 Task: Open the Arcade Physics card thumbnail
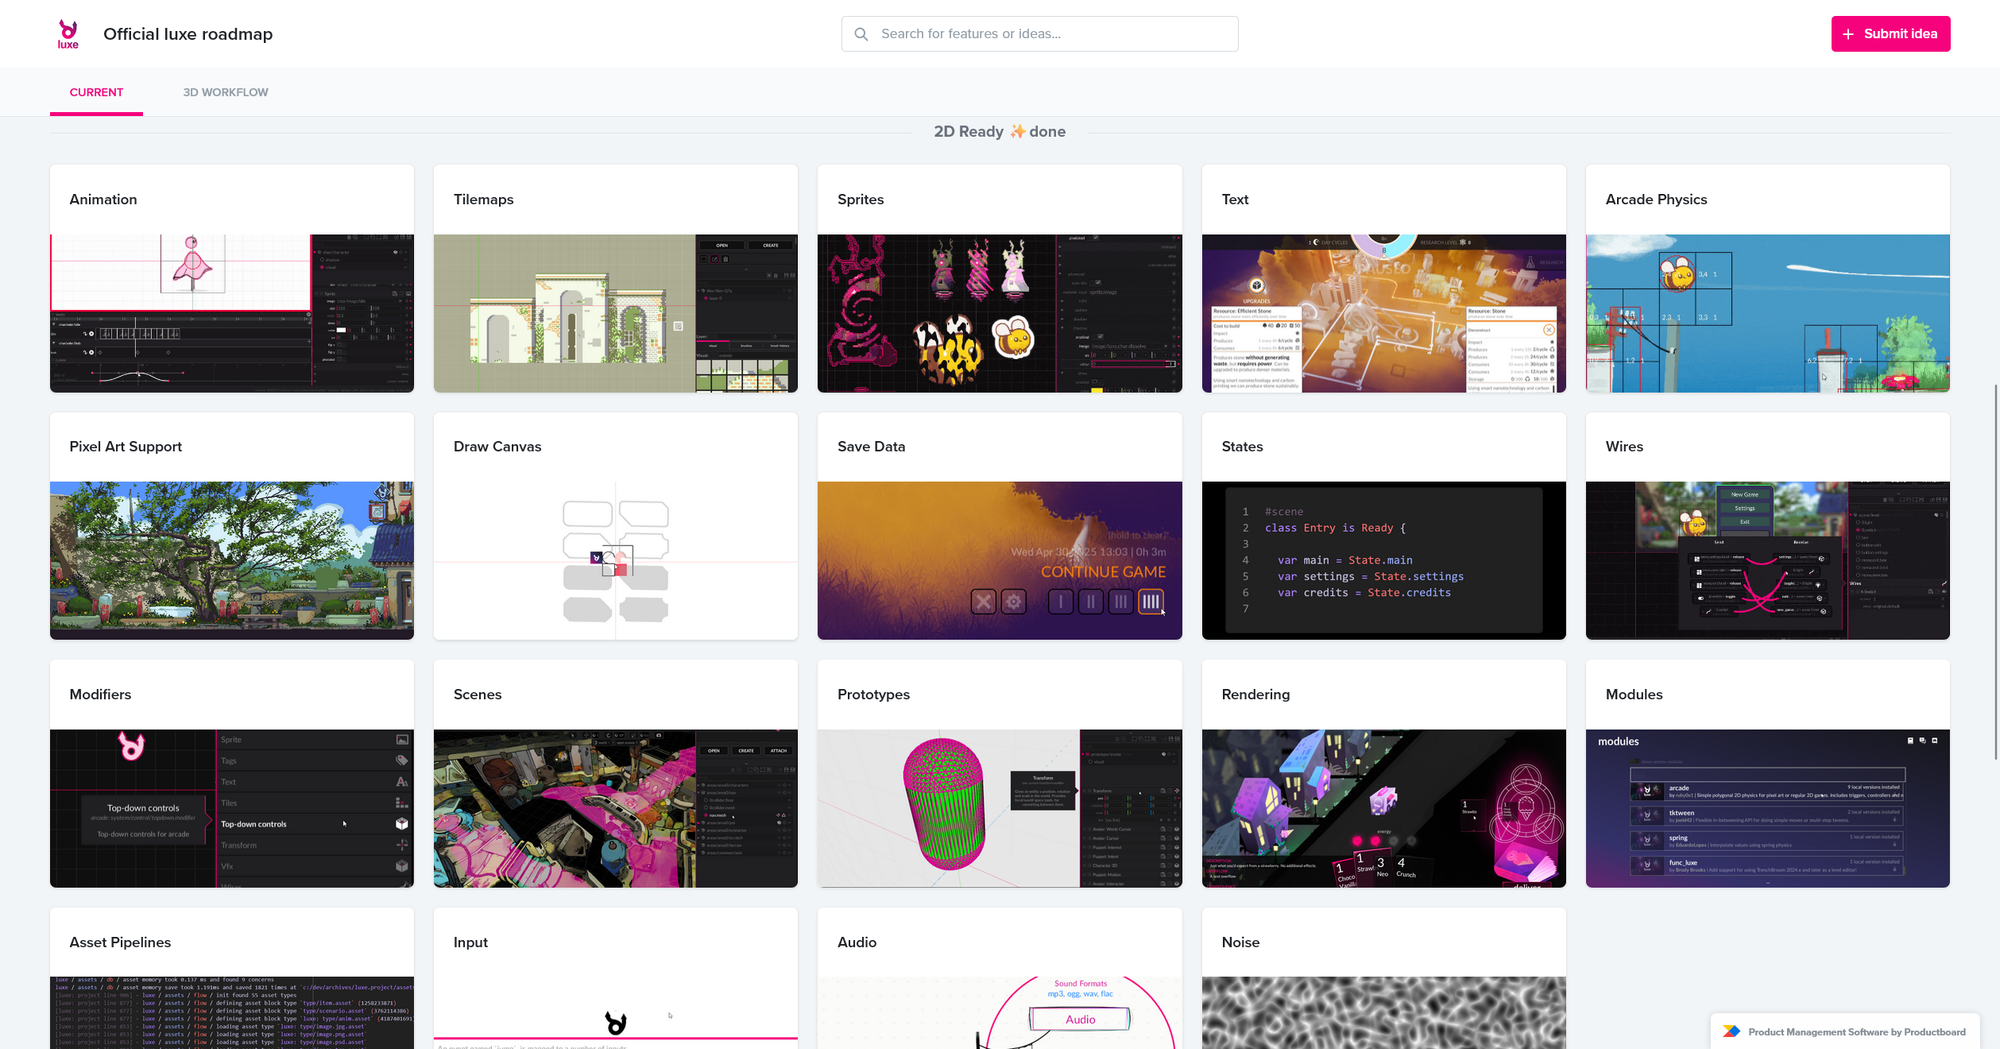pos(1768,313)
